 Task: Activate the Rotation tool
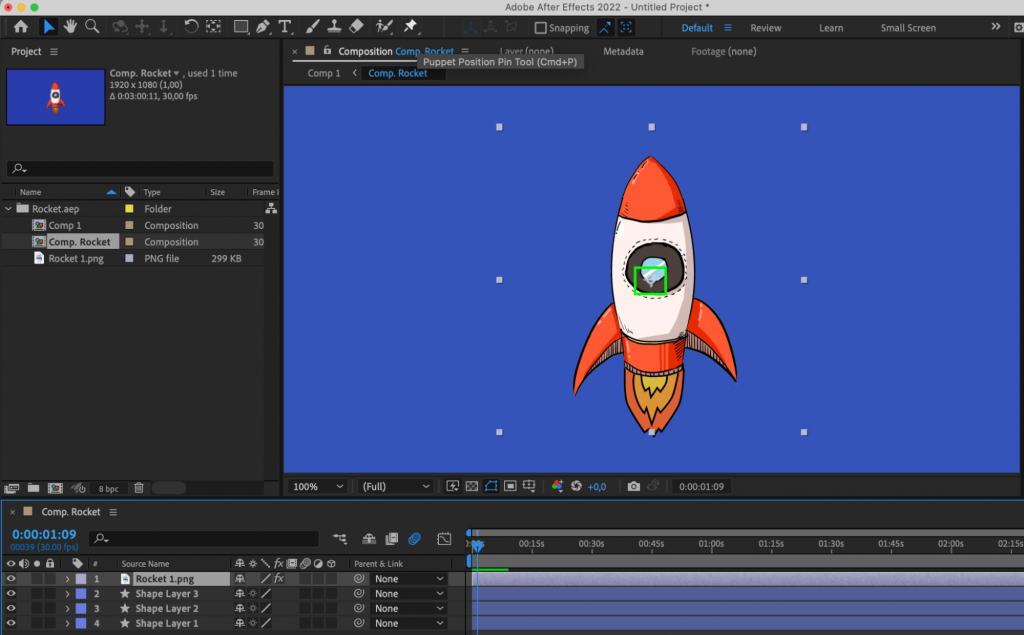(x=190, y=27)
